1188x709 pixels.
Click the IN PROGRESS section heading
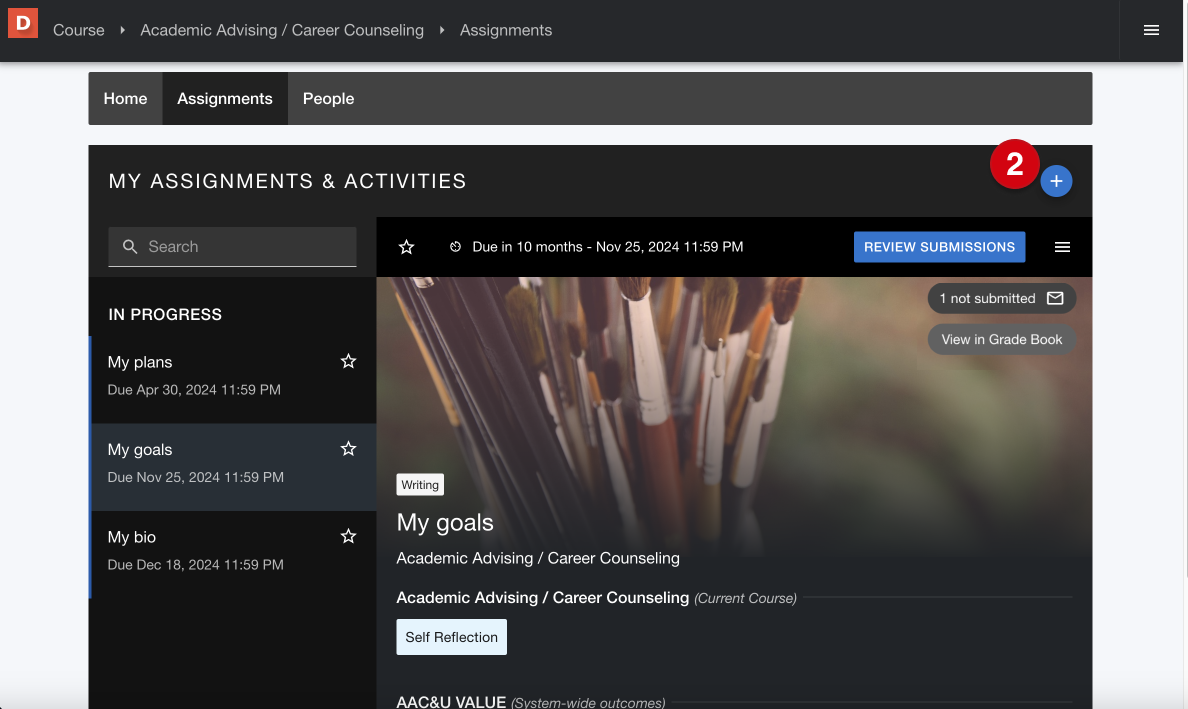click(x=165, y=314)
